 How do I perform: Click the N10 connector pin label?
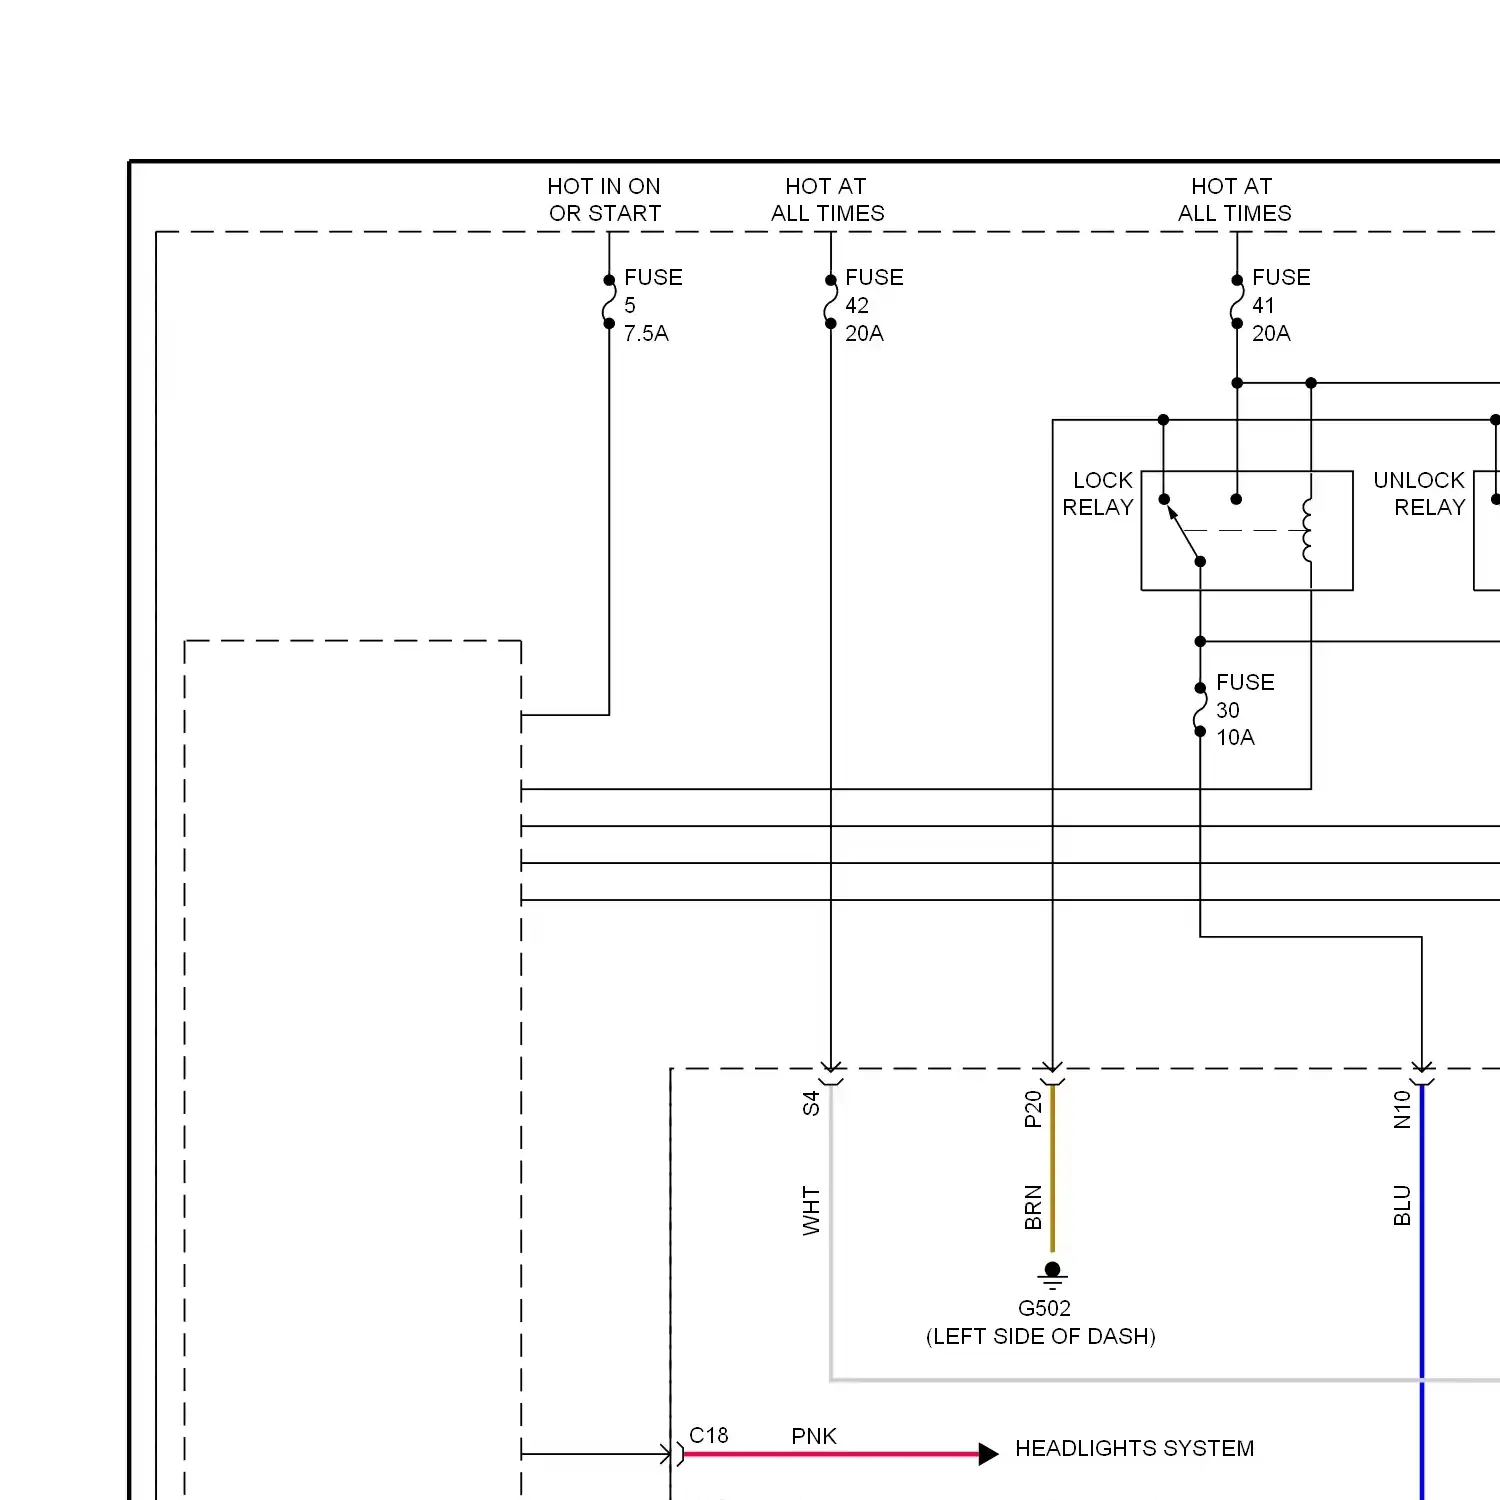coord(1402,1109)
